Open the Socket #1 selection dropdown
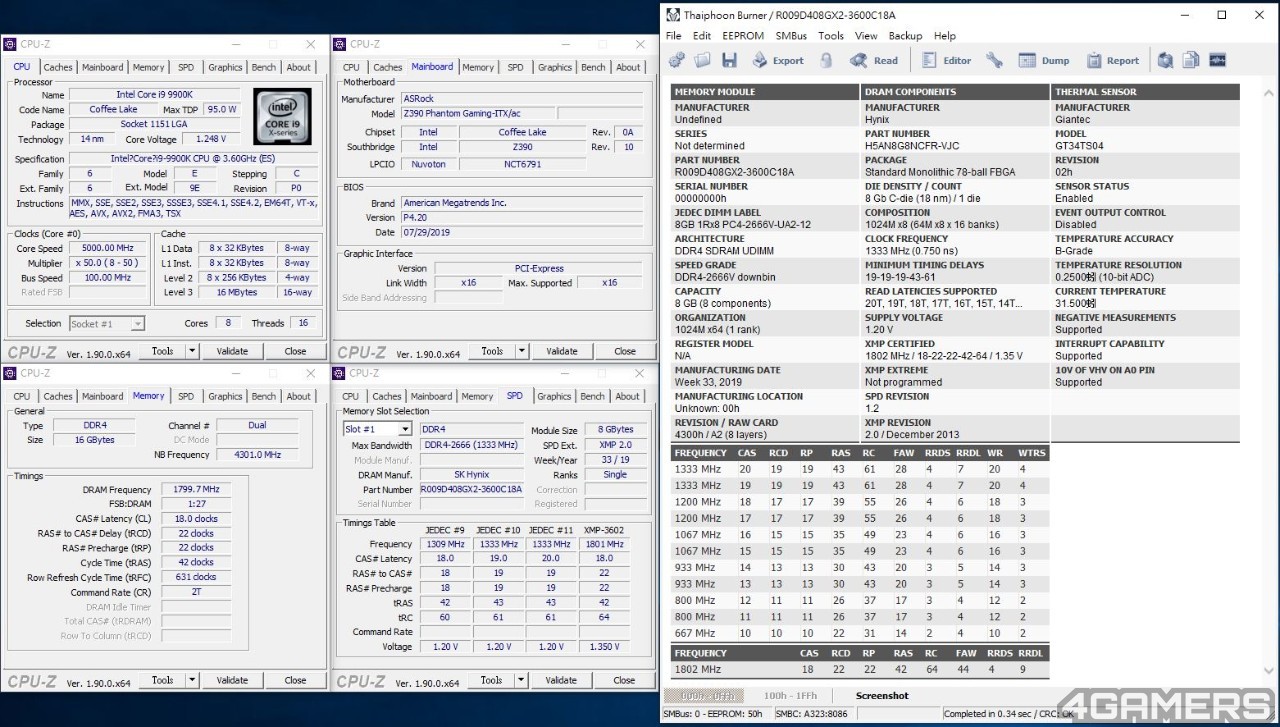The height and width of the screenshot is (727, 1280). (107, 324)
